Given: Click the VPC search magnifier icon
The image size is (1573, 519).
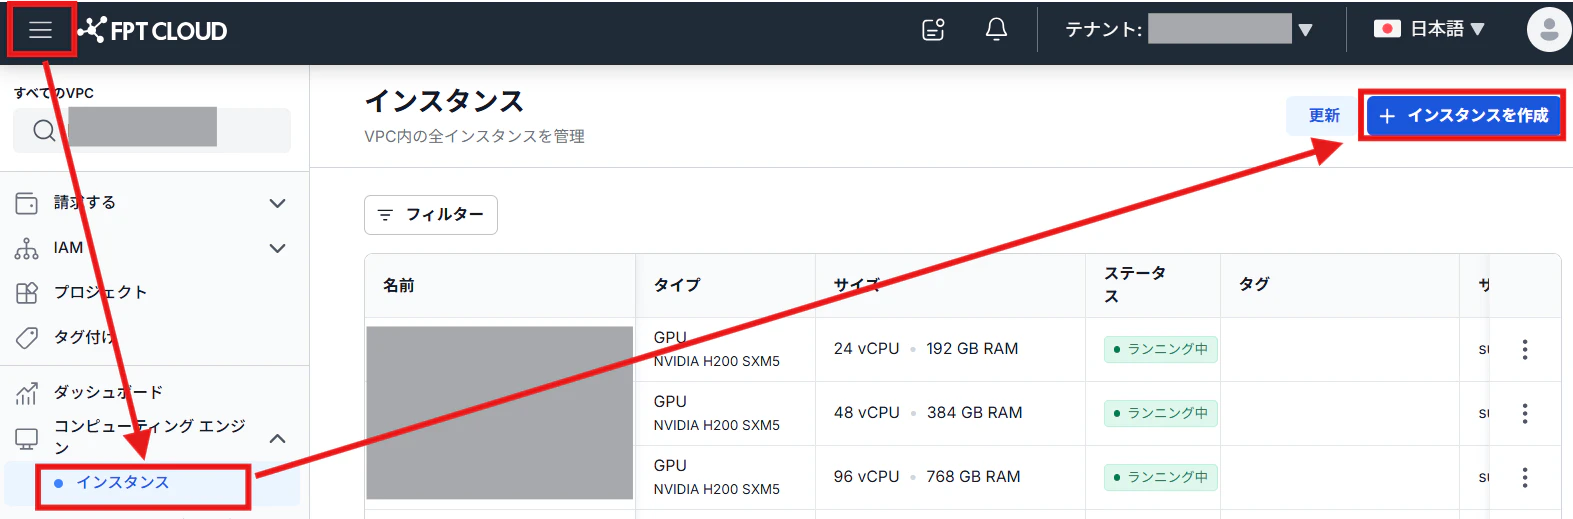Looking at the screenshot, I should click(44, 130).
